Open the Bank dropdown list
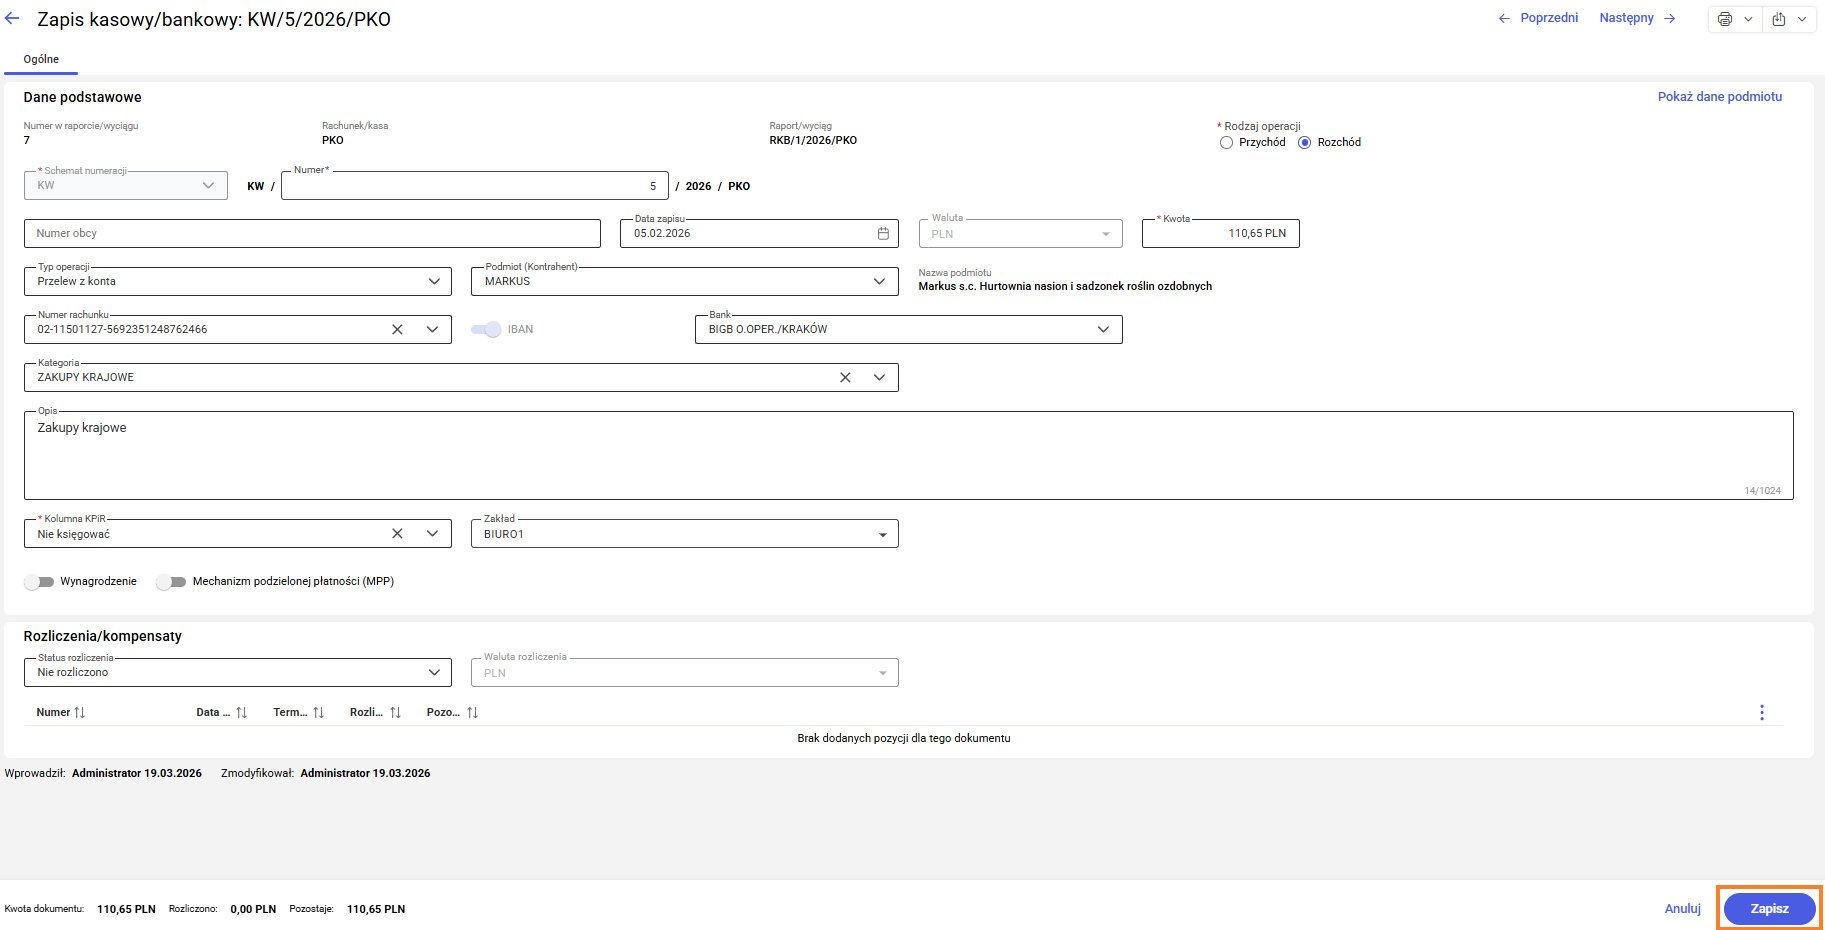1825x930 pixels. coord(1103,330)
